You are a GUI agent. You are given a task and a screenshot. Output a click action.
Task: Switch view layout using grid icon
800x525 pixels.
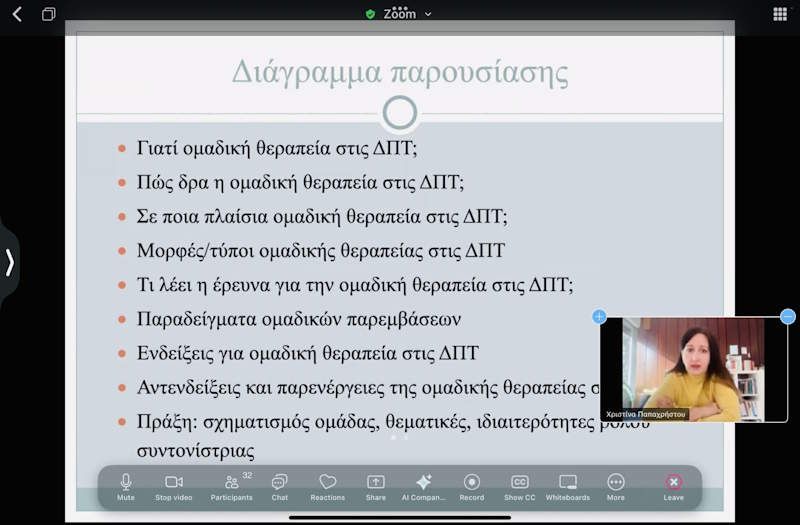(x=780, y=14)
